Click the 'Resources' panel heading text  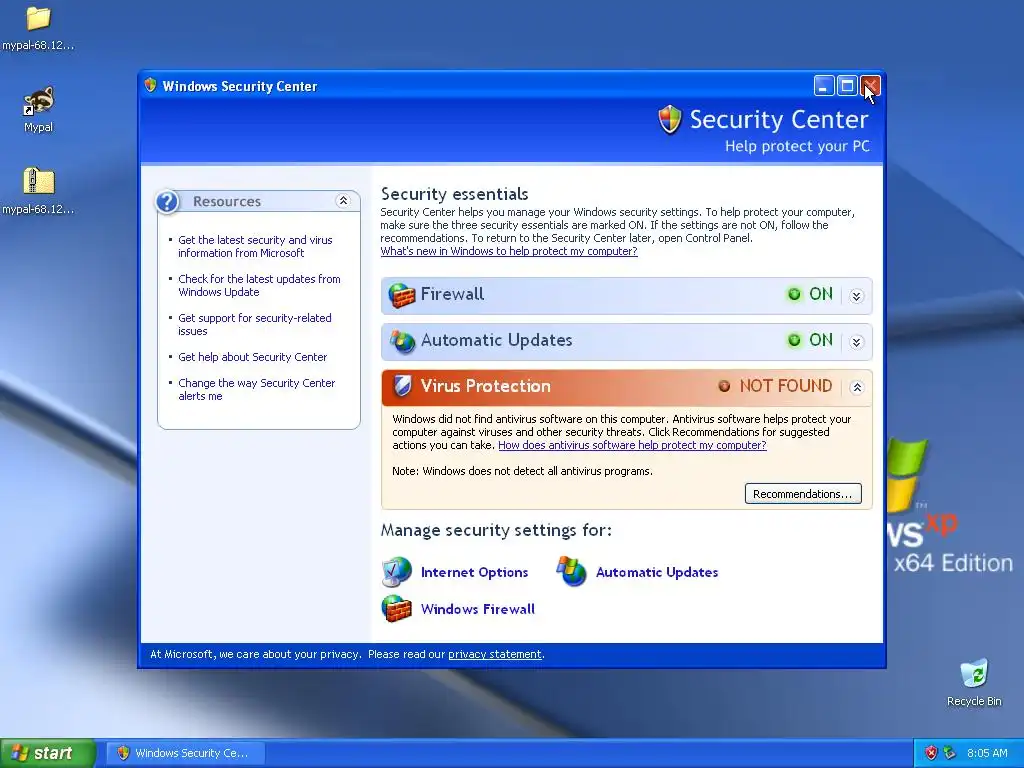pos(227,201)
